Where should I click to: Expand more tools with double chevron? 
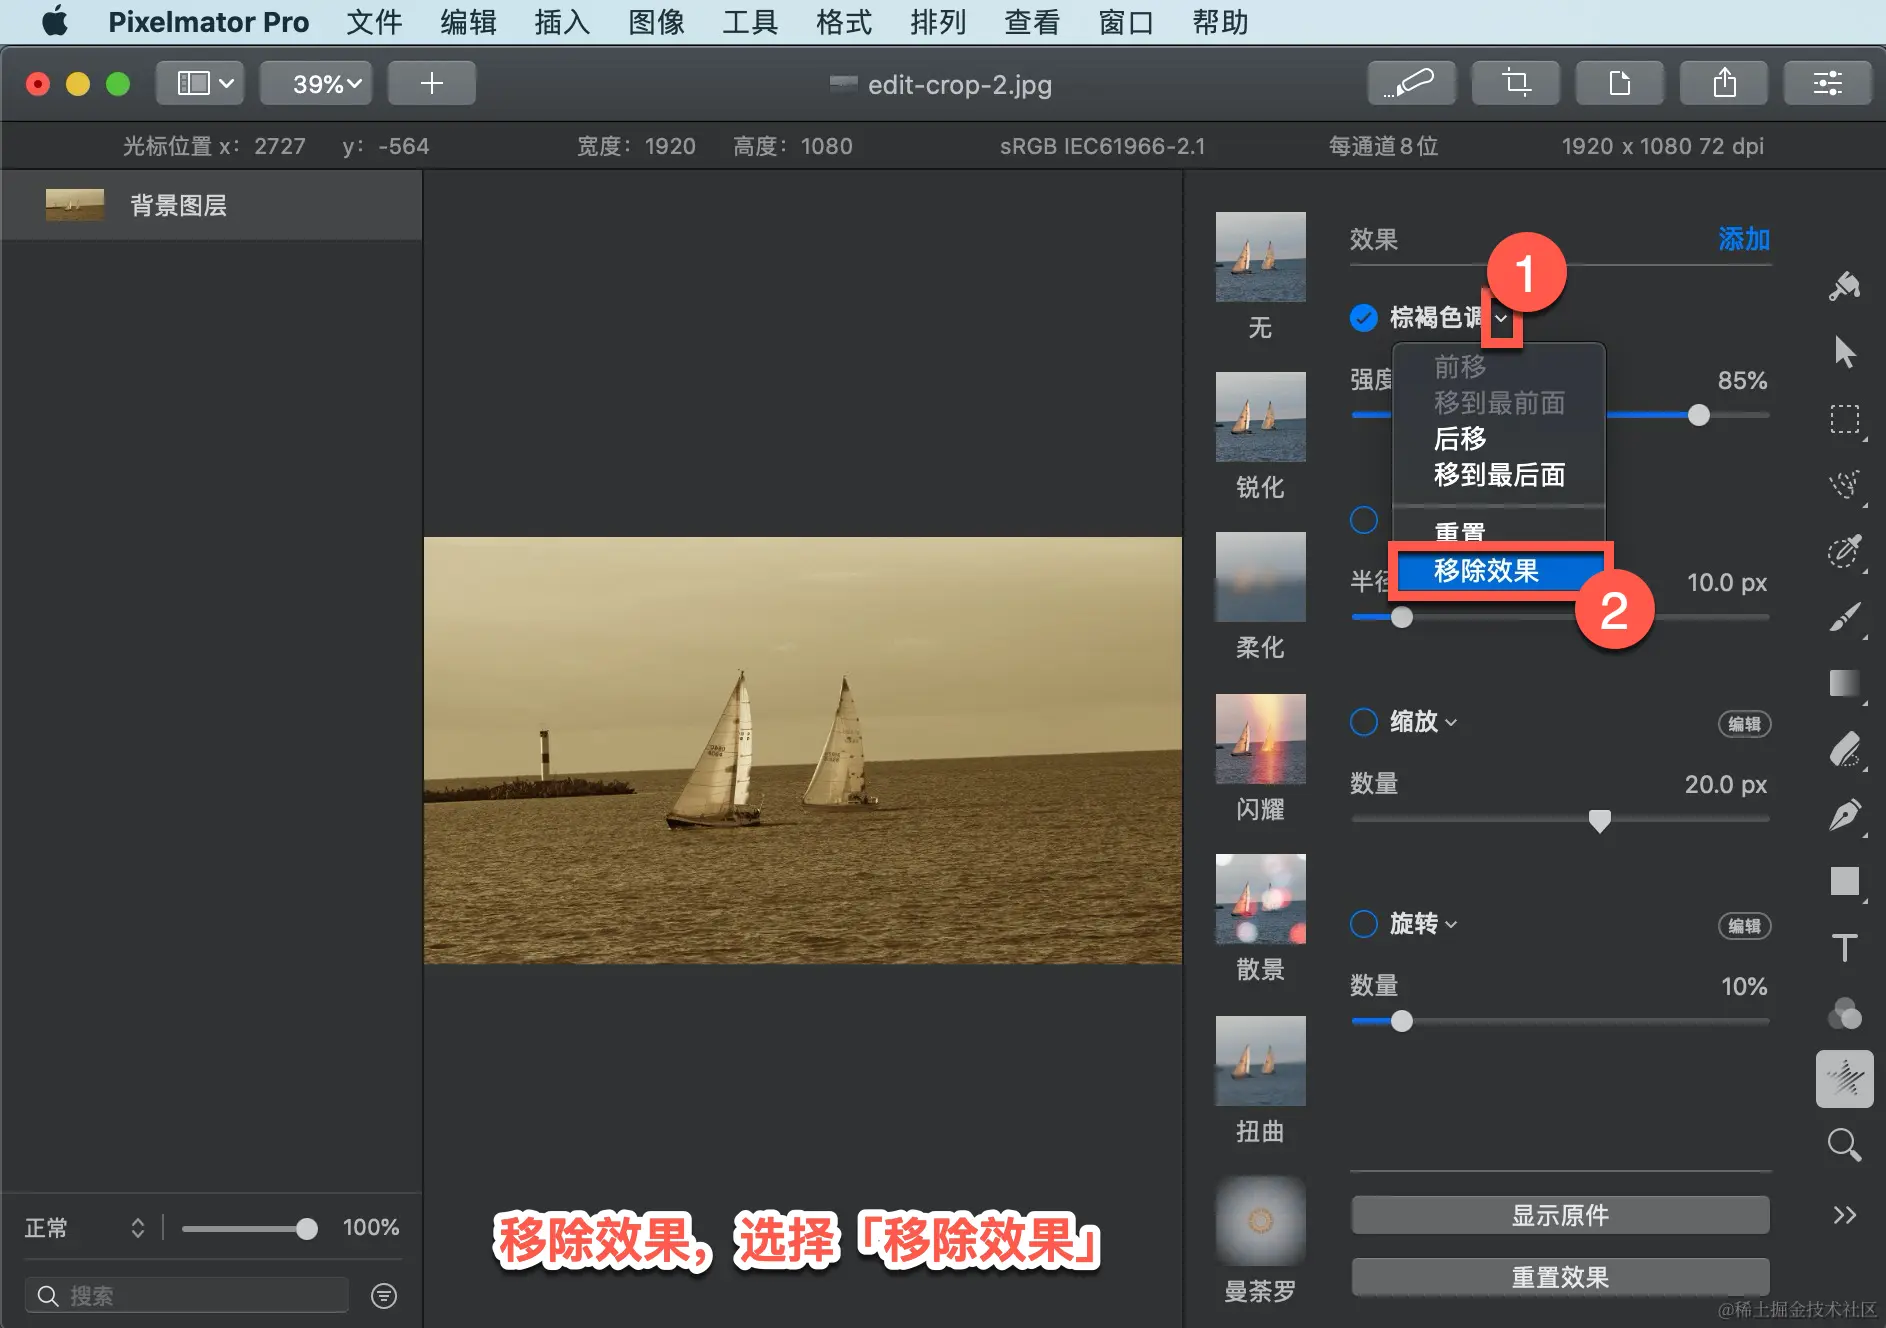pyautogui.click(x=1844, y=1215)
